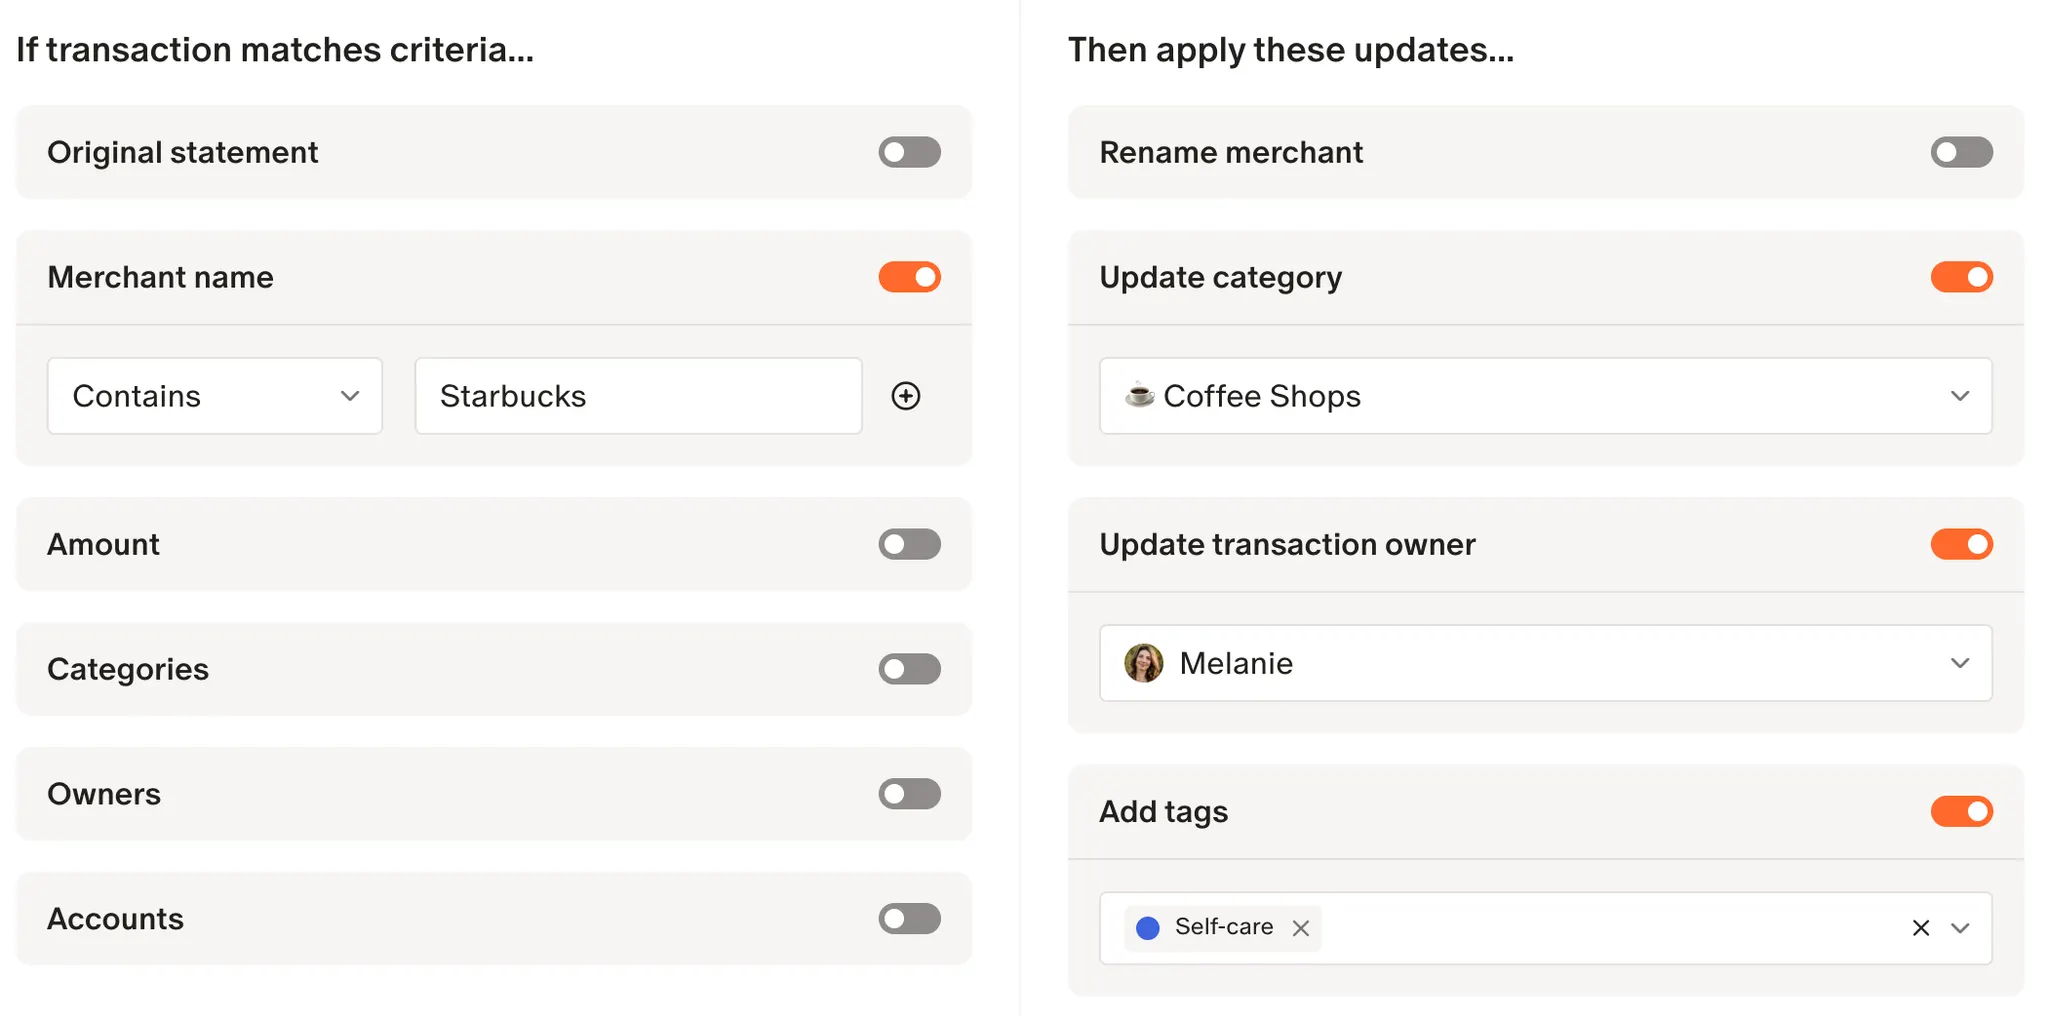Remove the Self-care tag
Image resolution: width=2048 pixels, height=1016 pixels.
click(1300, 928)
